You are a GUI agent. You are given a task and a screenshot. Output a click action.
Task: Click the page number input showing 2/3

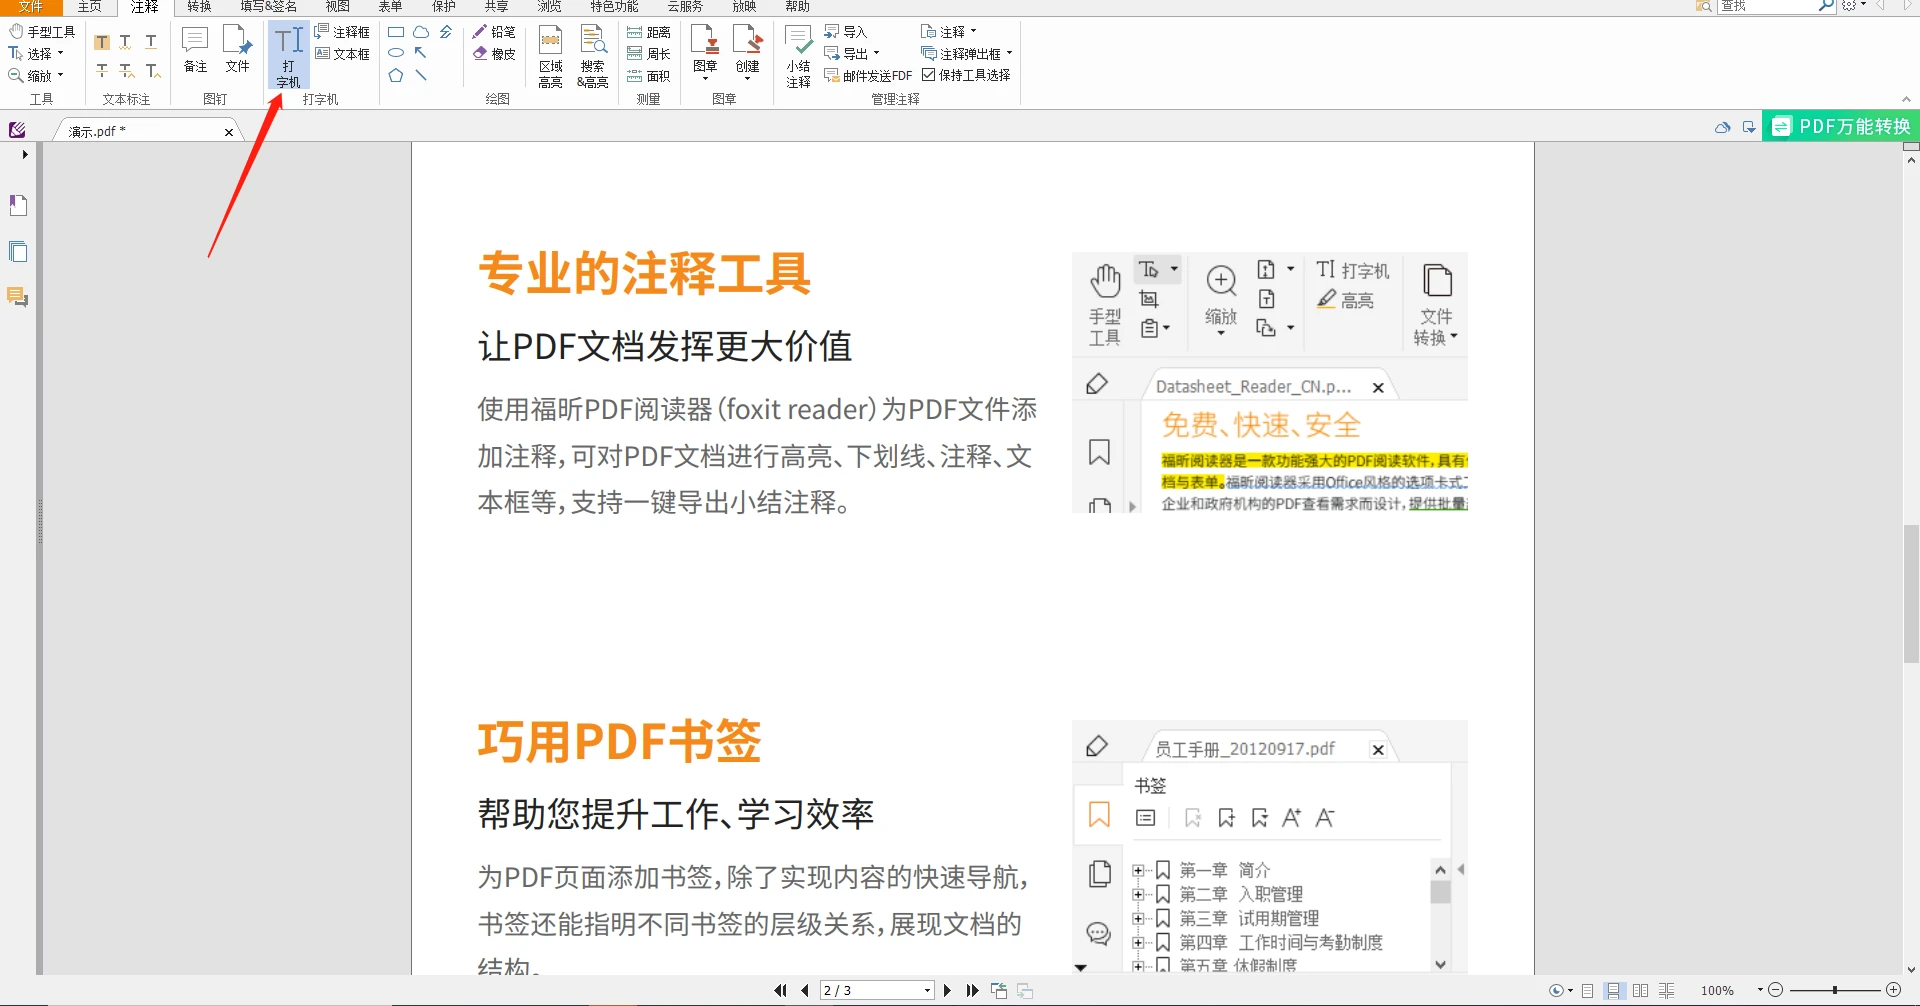point(872,990)
